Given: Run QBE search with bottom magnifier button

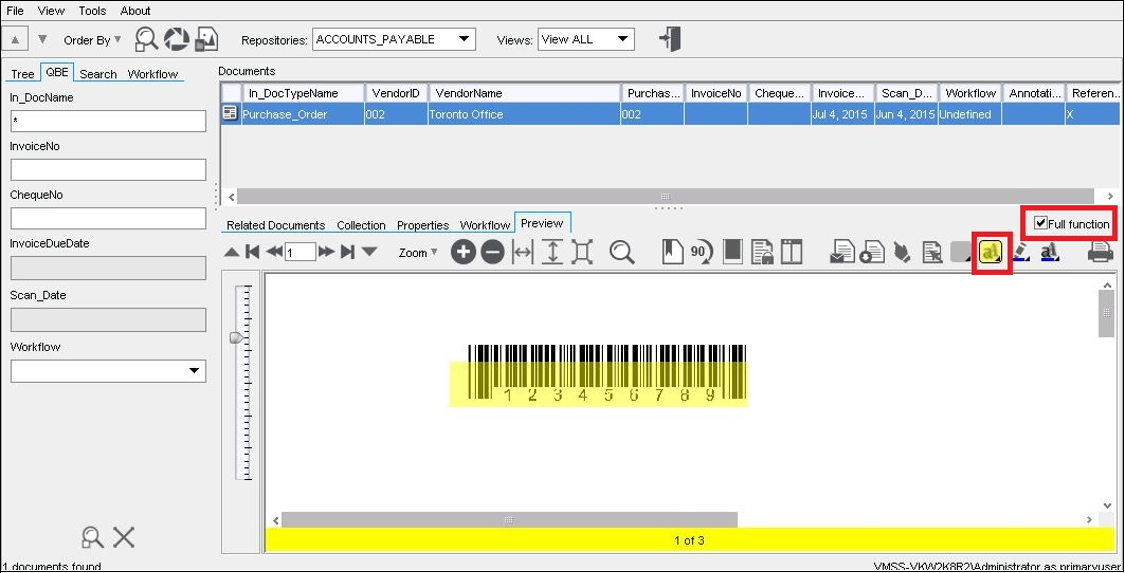Looking at the screenshot, I should [93, 536].
